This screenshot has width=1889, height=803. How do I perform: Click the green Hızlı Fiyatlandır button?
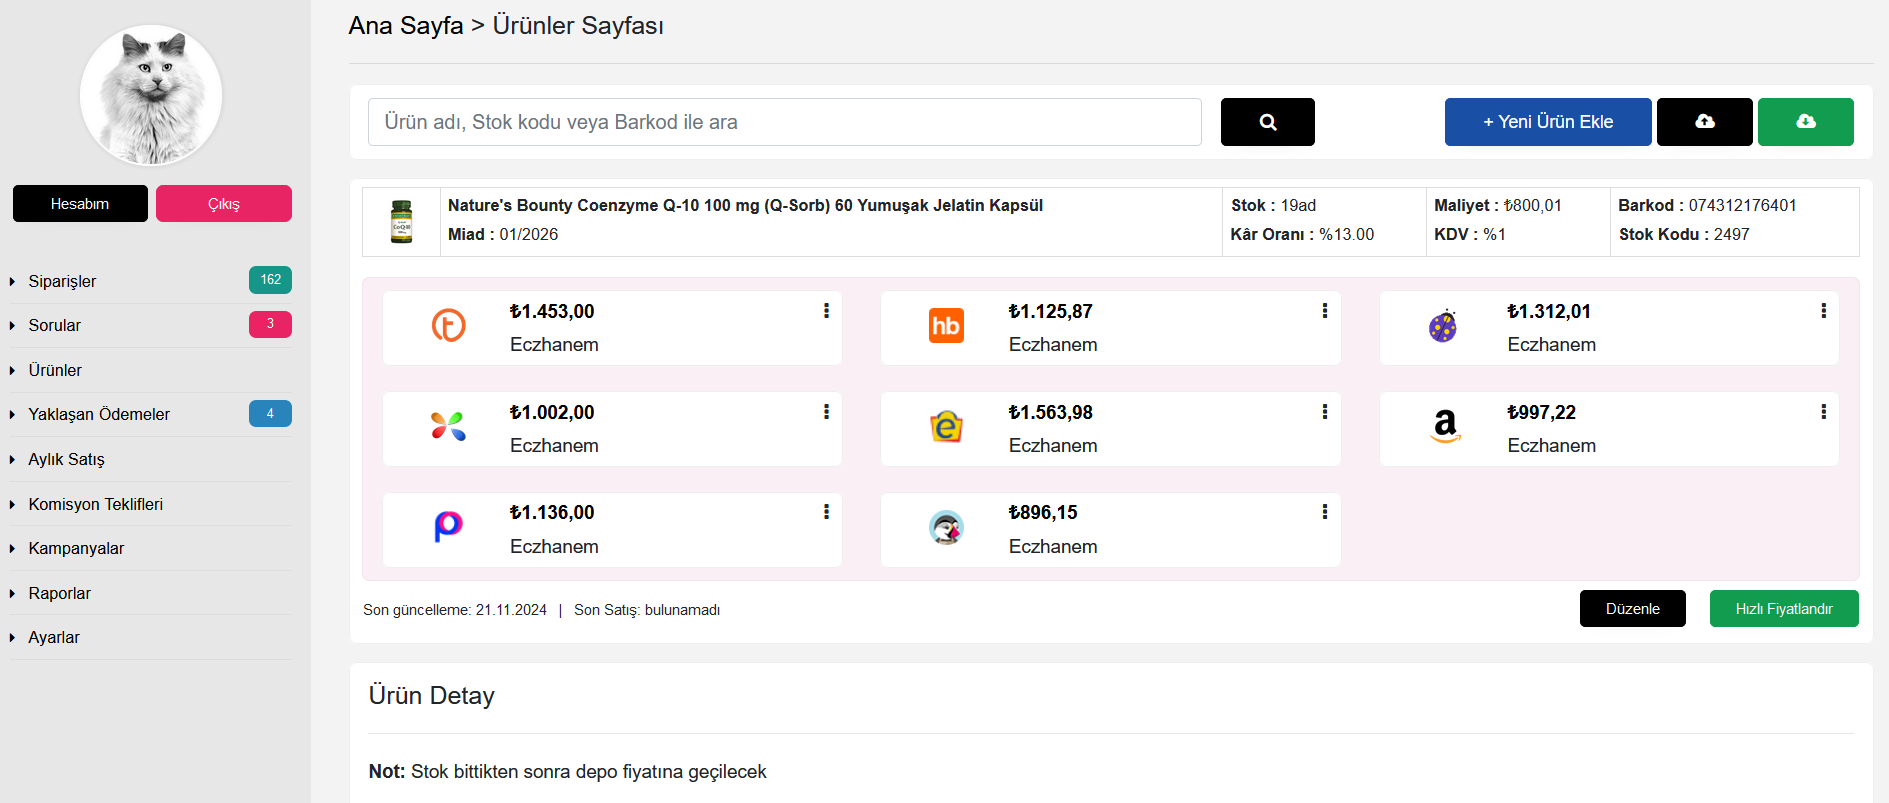[x=1783, y=609]
